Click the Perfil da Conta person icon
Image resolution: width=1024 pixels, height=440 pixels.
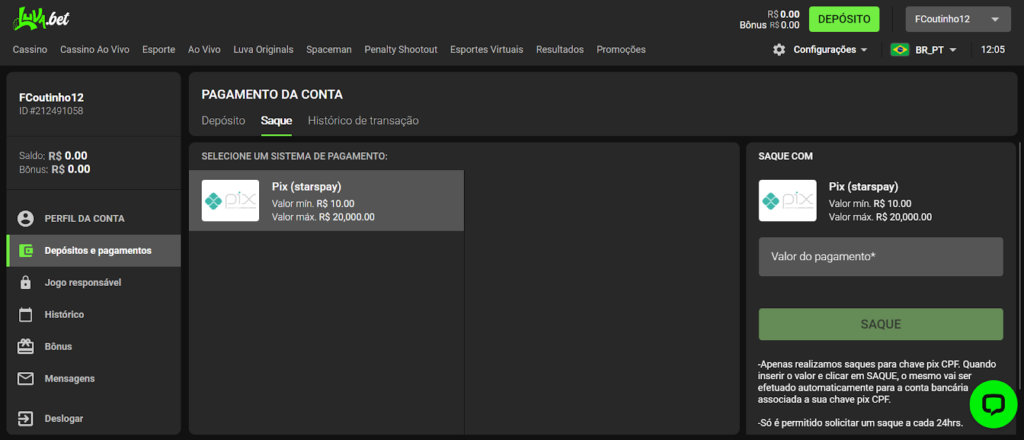[x=26, y=218]
